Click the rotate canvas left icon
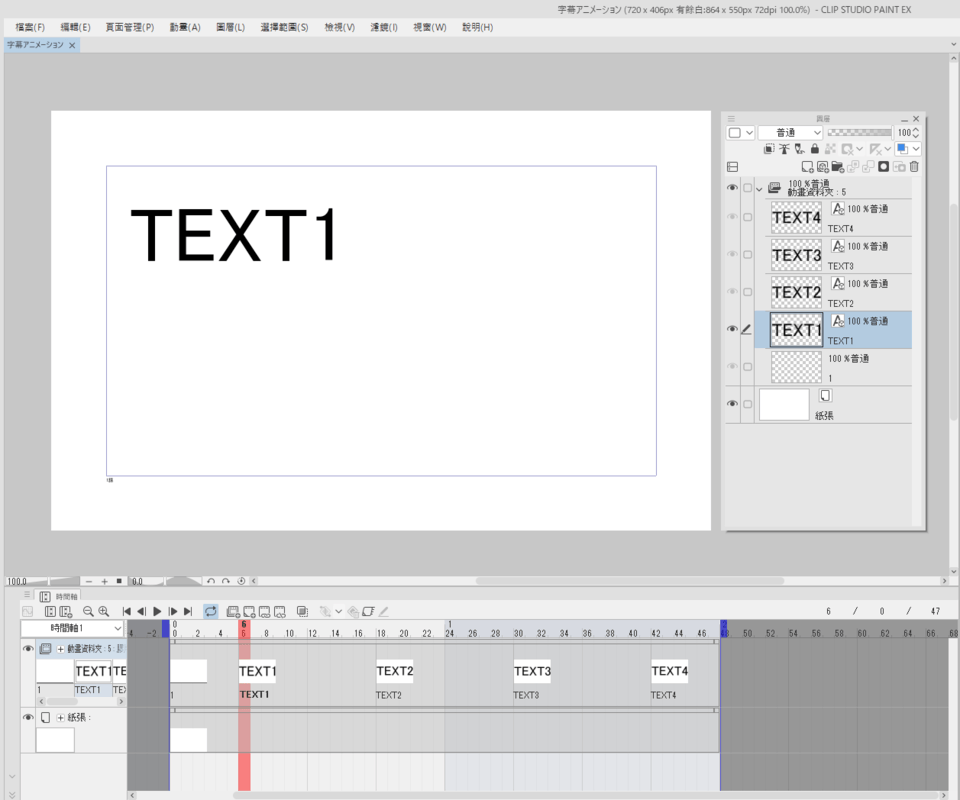Image resolution: width=960 pixels, height=800 pixels. click(x=211, y=581)
